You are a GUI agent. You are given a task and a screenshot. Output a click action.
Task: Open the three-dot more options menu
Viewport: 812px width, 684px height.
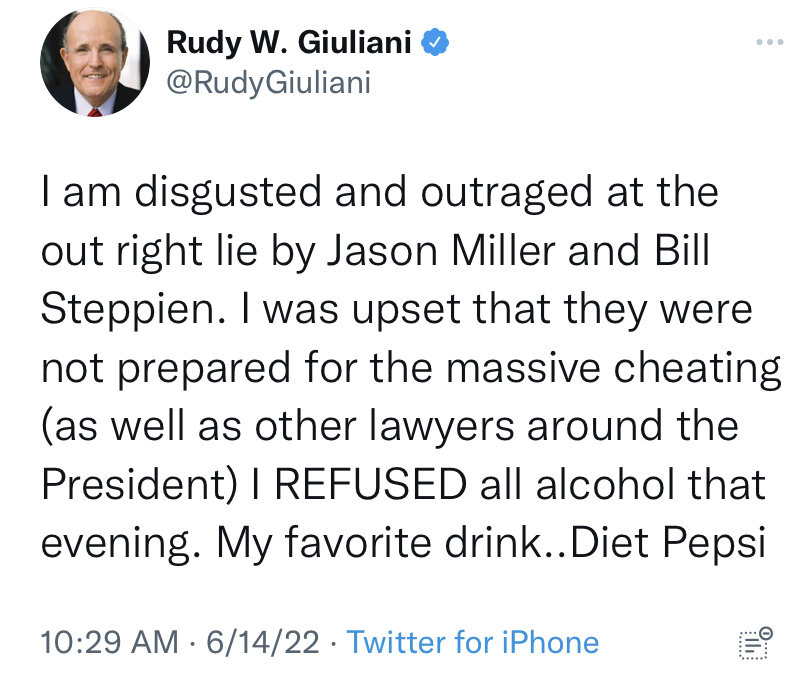(x=768, y=42)
